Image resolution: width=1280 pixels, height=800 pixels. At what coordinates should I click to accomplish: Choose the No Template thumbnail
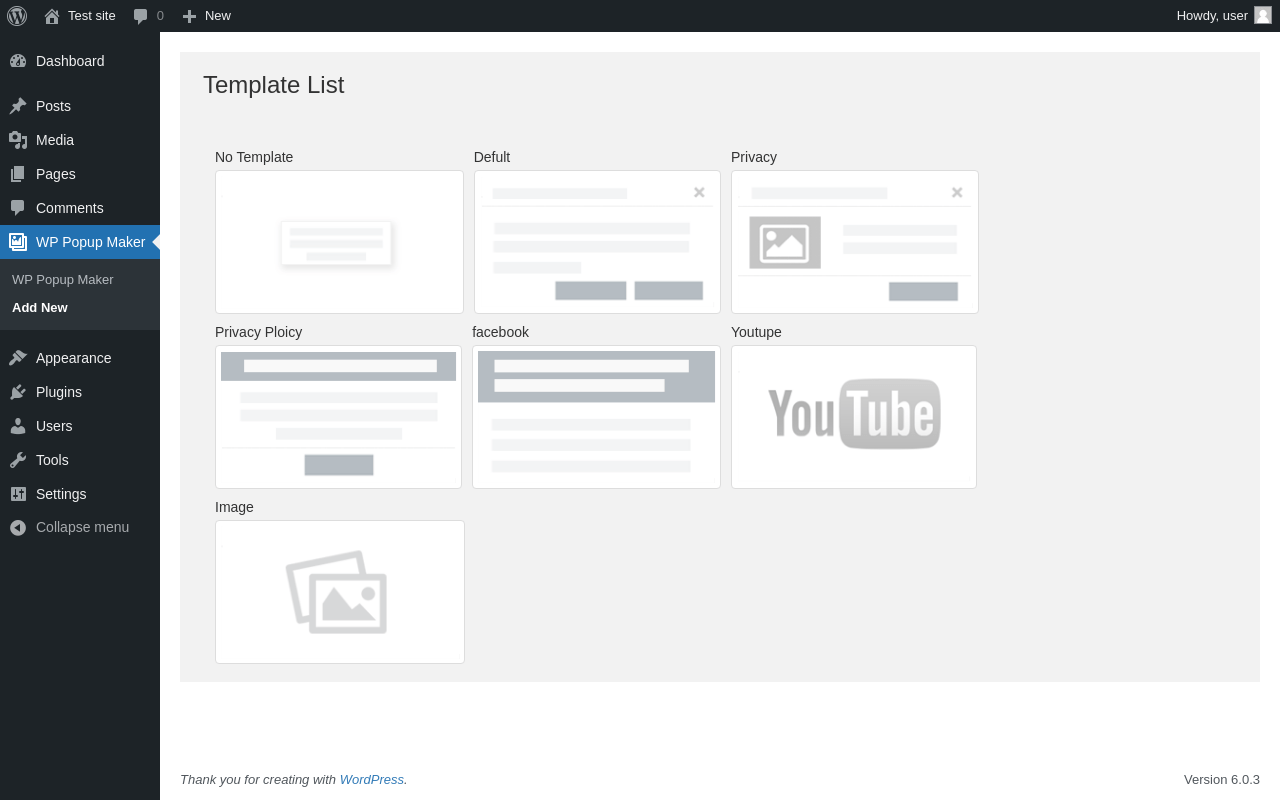tap(339, 242)
